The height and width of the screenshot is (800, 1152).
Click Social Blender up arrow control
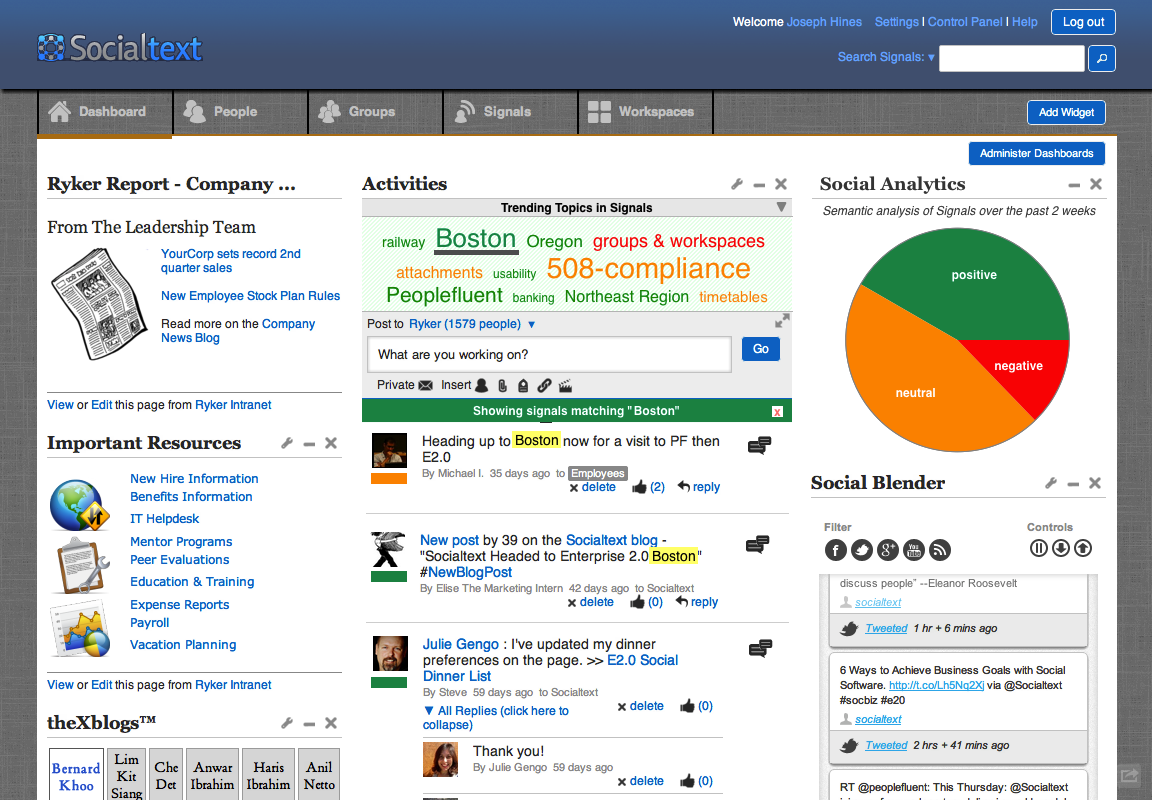pos(1083,548)
